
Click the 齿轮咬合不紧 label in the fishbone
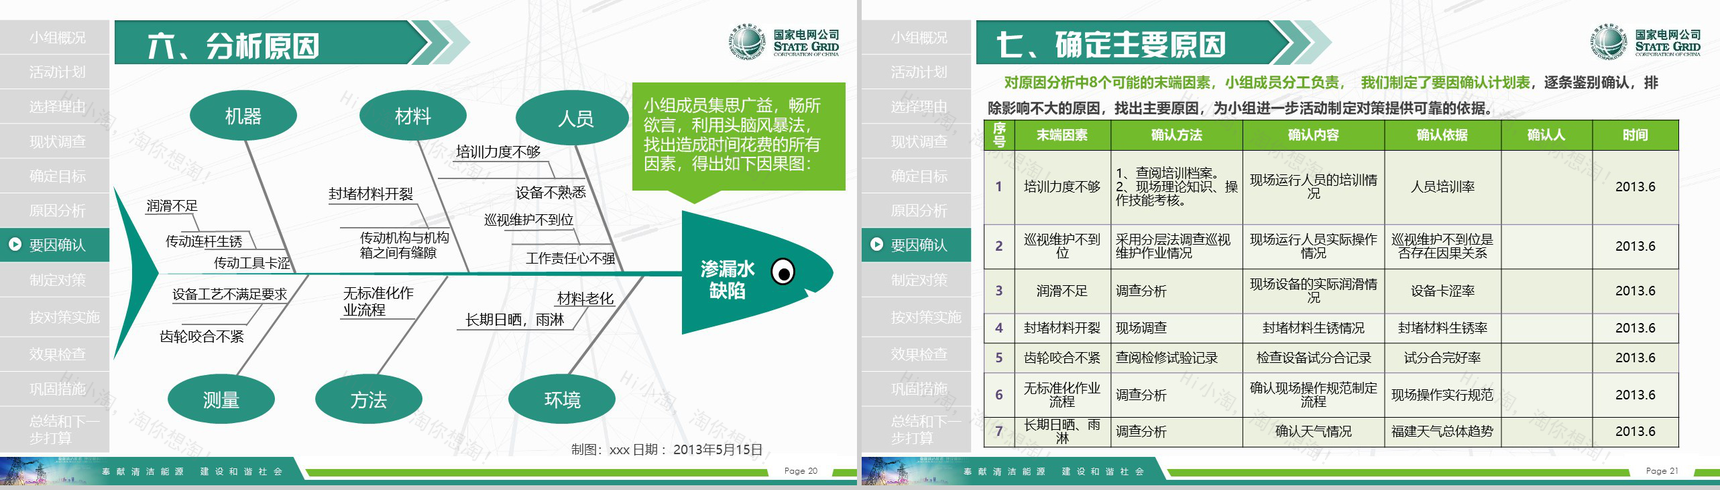coord(202,337)
